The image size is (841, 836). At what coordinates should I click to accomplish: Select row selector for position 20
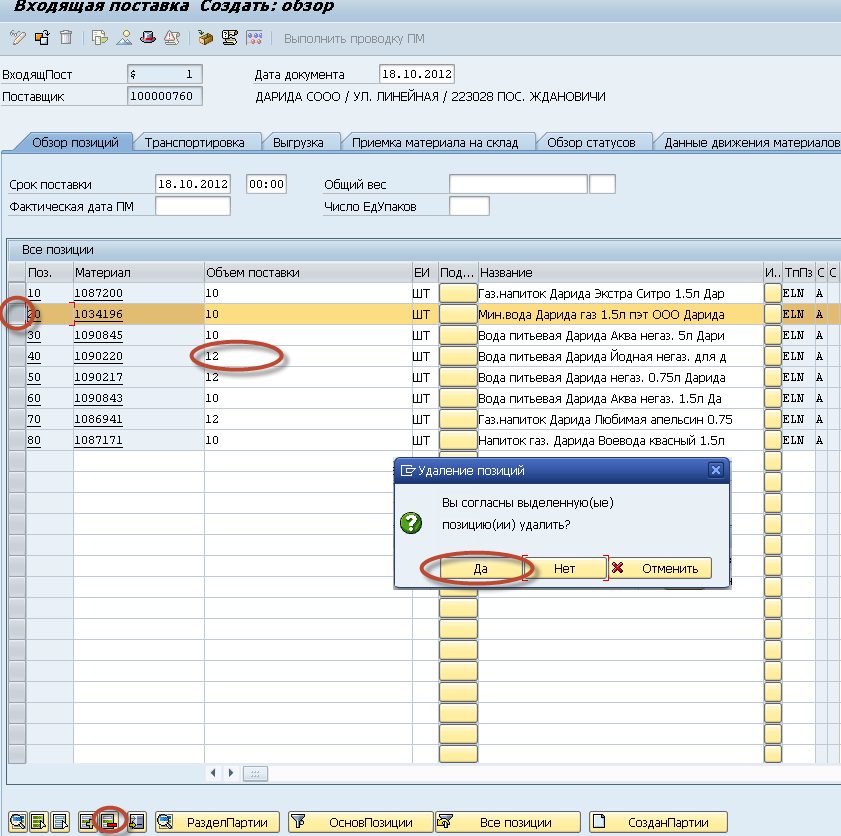16,314
